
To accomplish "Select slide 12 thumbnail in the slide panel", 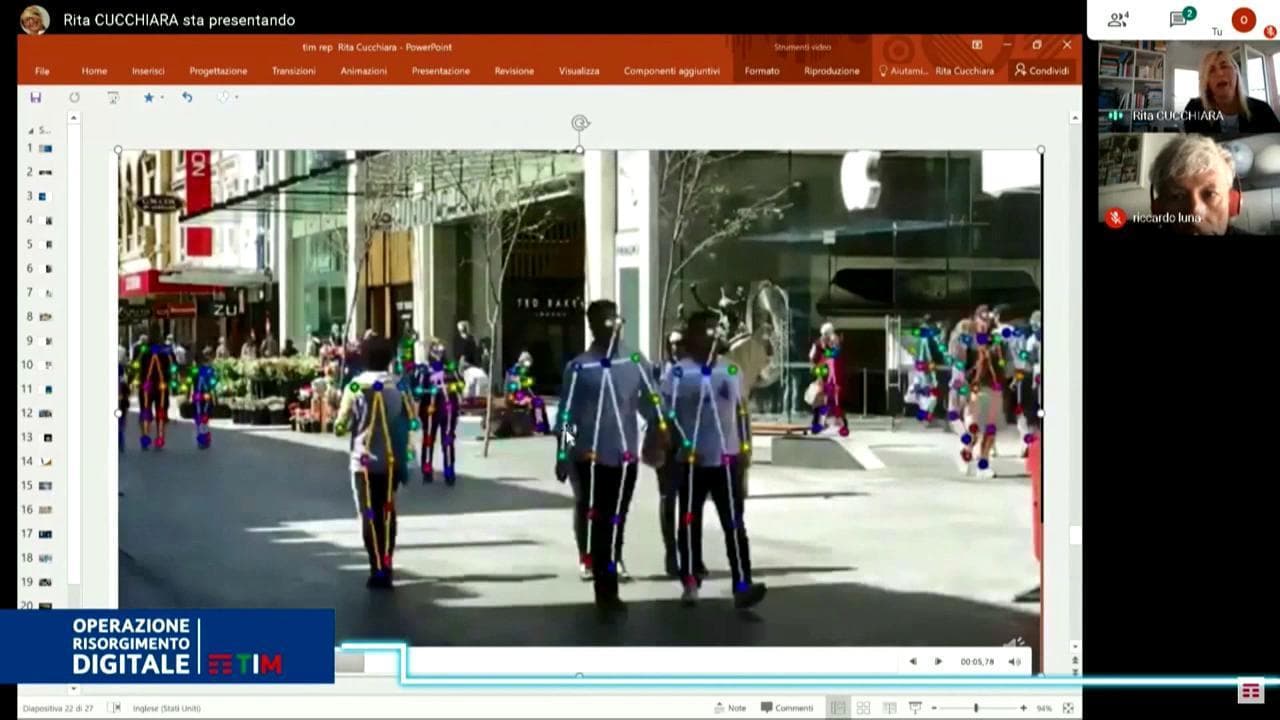I will click(x=46, y=413).
